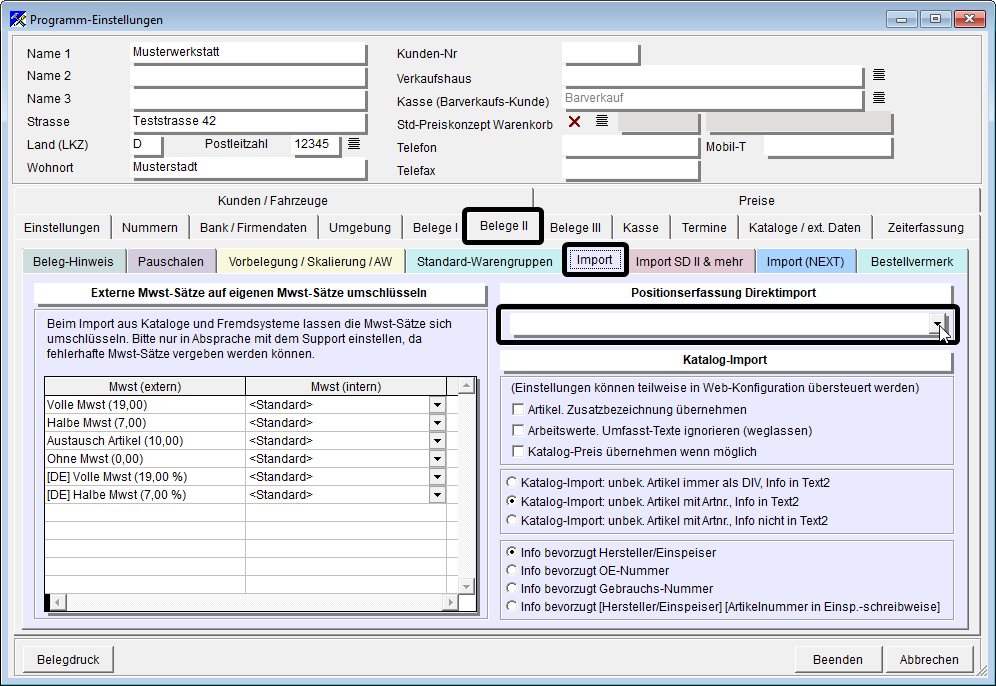Open Std-Preiskonzept Warenkorb list icon
This screenshot has width=996, height=686.
pos(602,121)
